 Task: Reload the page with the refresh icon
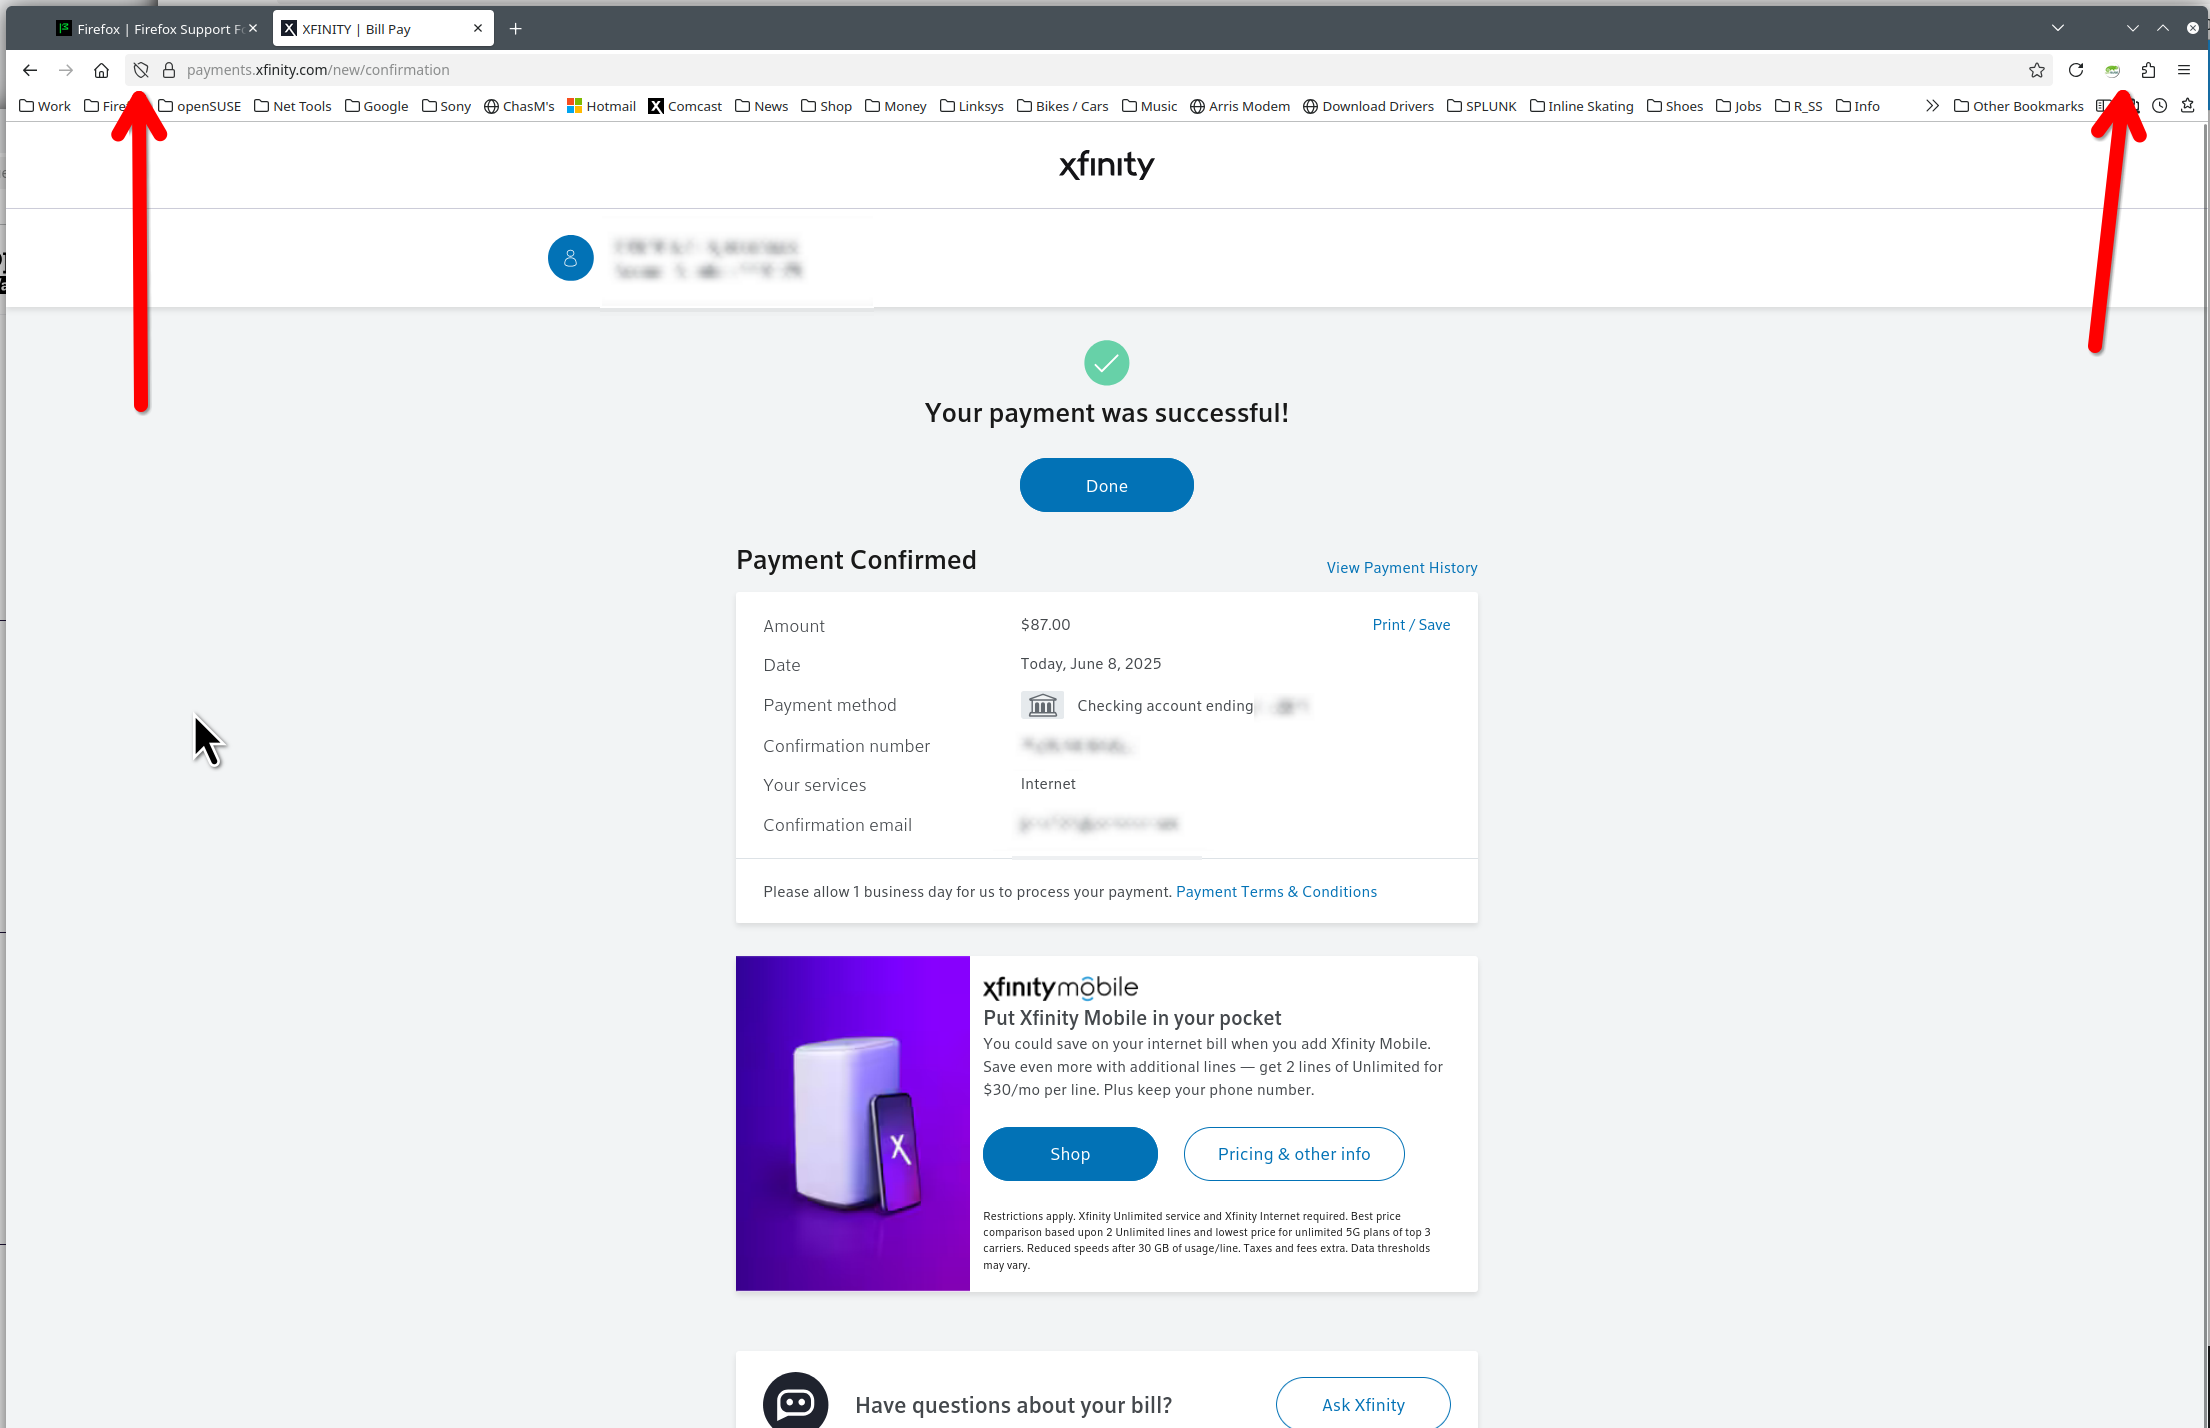[x=2076, y=70]
